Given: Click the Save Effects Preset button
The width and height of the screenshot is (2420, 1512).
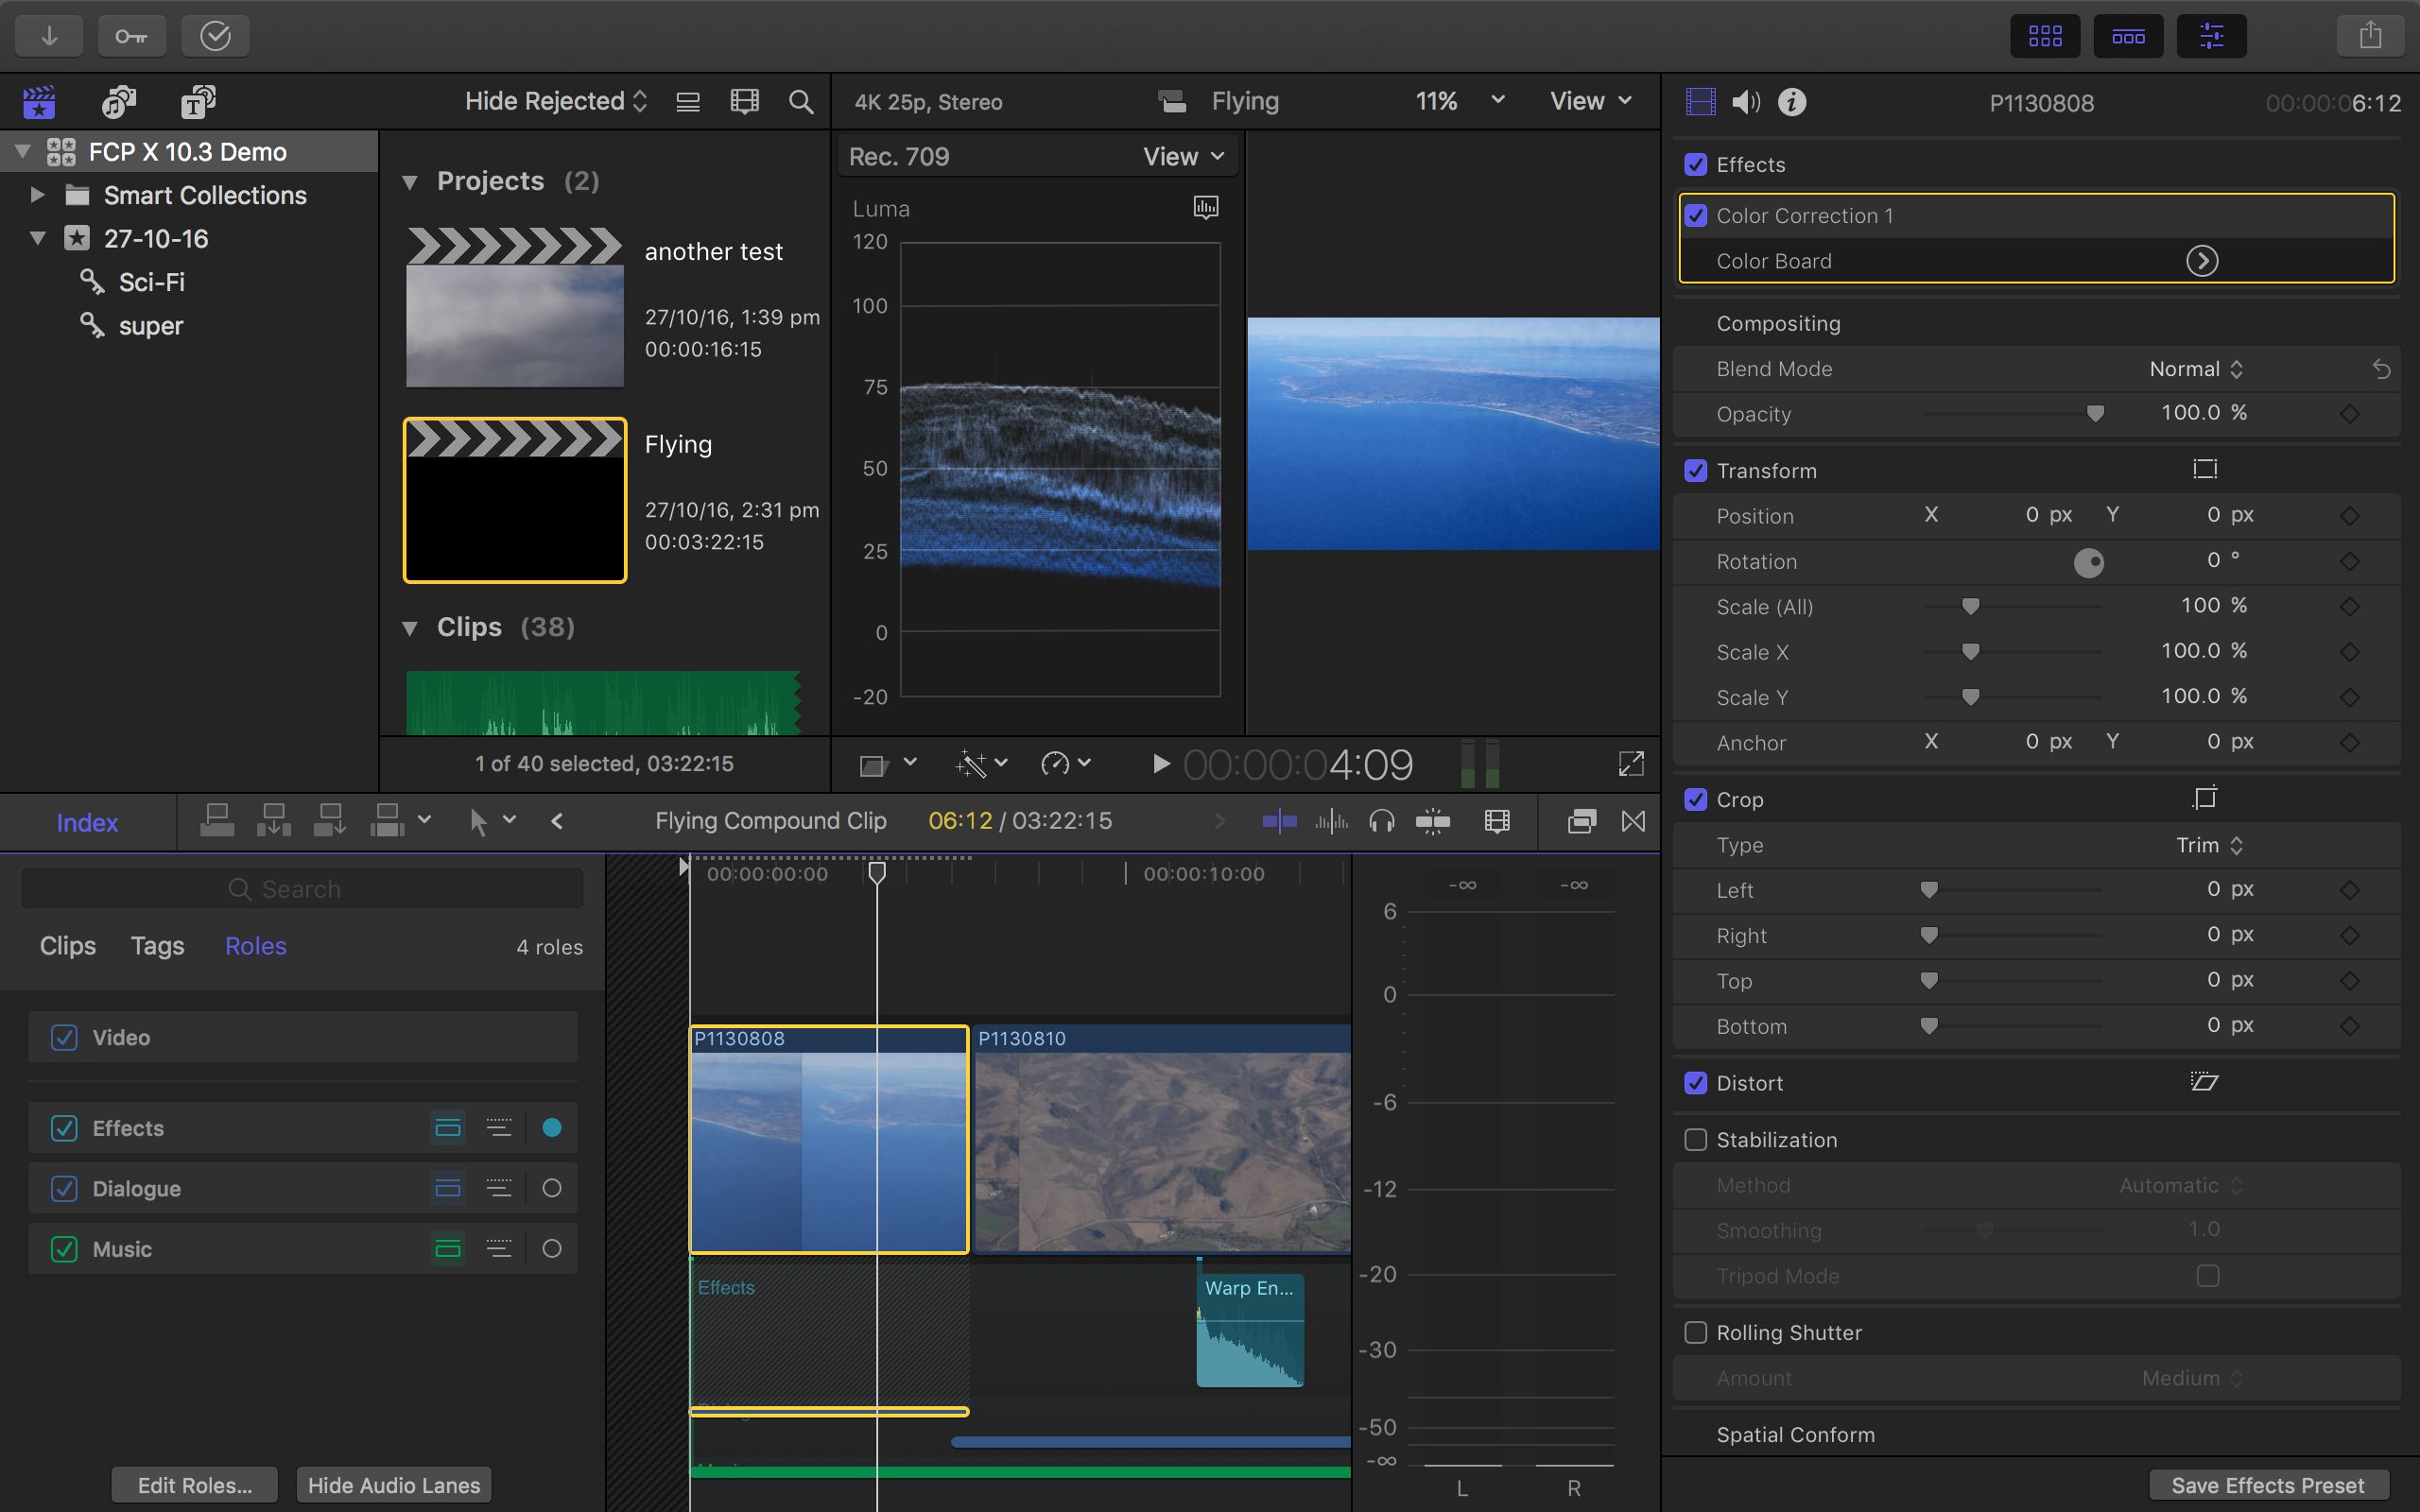Looking at the screenshot, I should pyautogui.click(x=2264, y=1484).
